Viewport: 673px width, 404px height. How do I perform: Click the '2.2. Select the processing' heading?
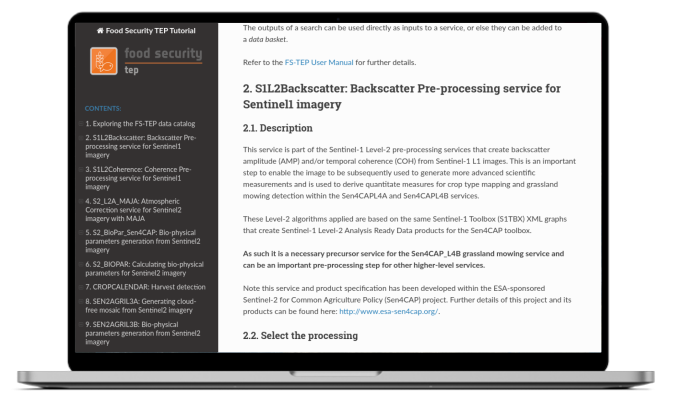(300, 335)
